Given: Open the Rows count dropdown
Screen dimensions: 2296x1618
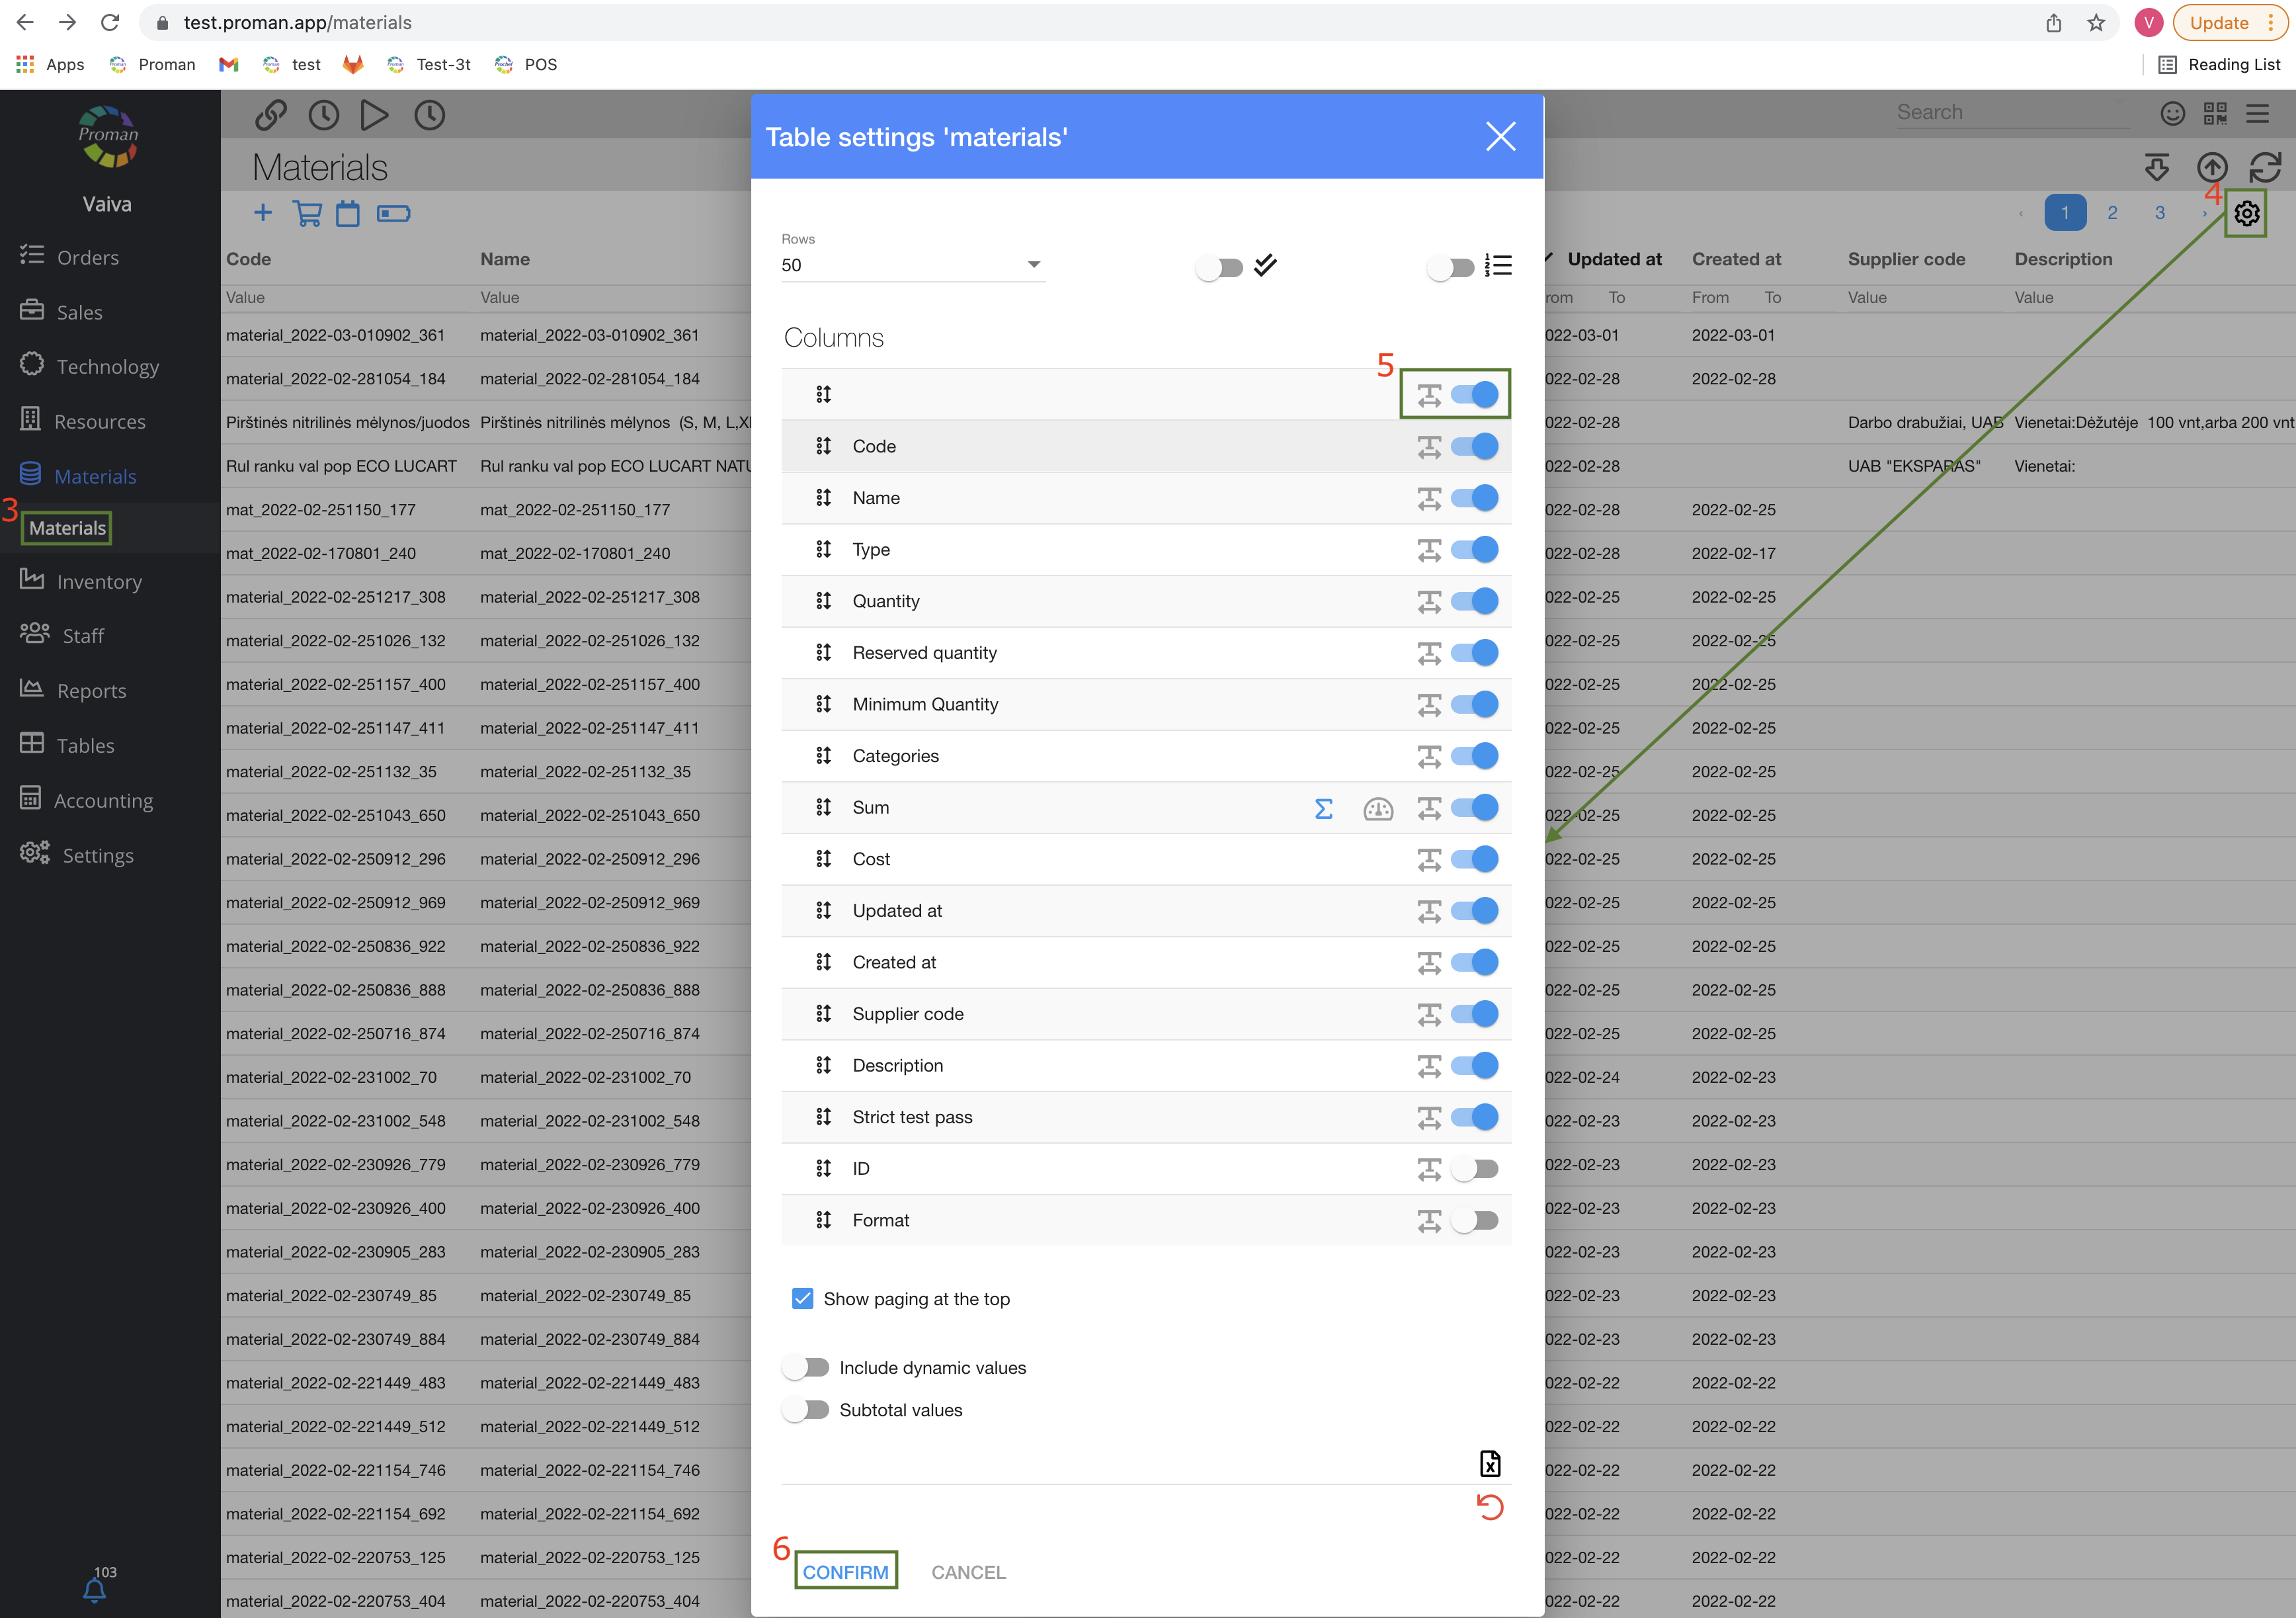Looking at the screenshot, I should click(x=911, y=265).
